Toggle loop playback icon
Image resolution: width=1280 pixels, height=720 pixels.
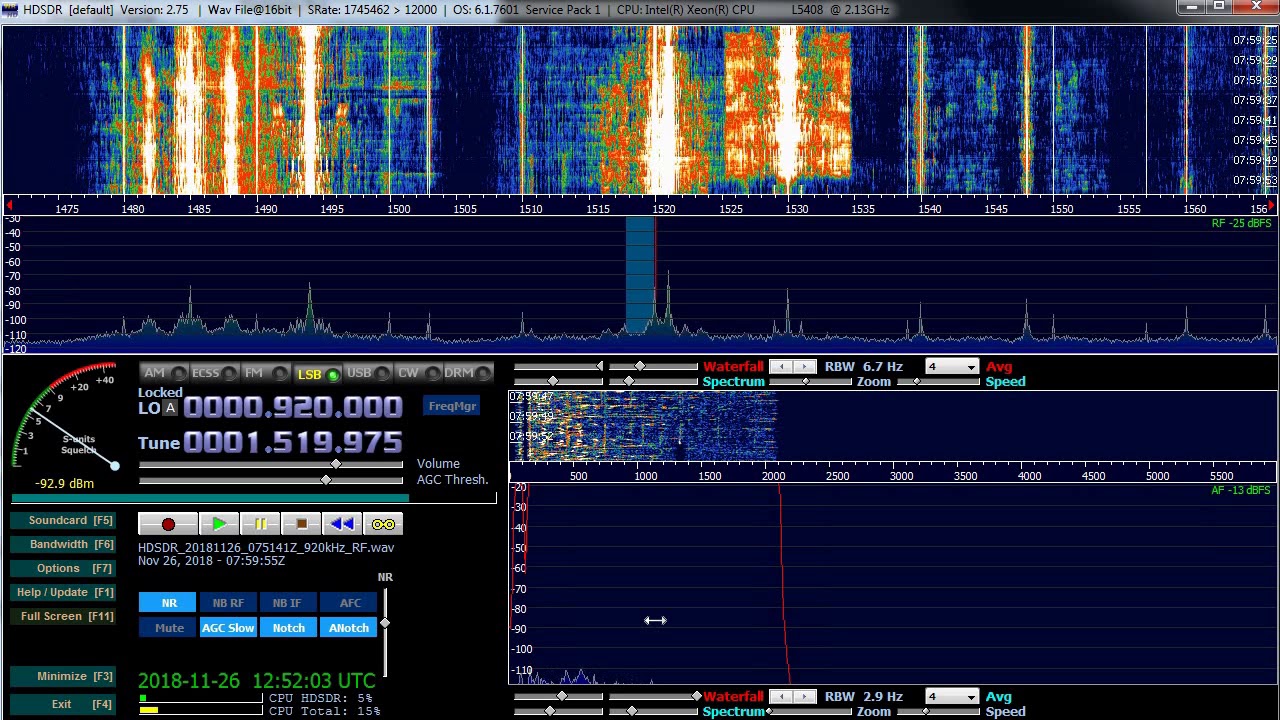383,524
